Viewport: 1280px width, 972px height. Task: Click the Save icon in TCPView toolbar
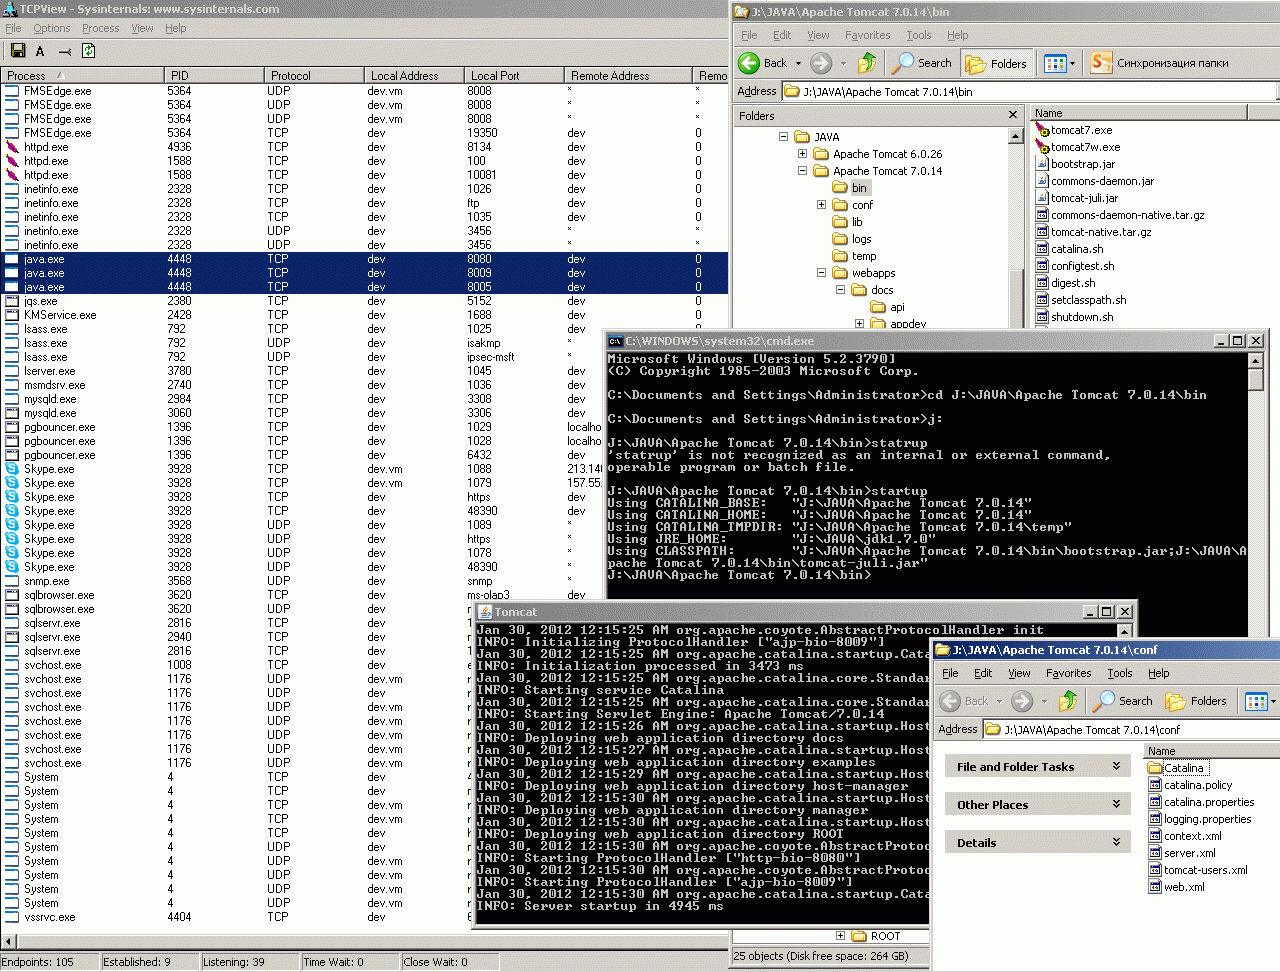[17, 51]
